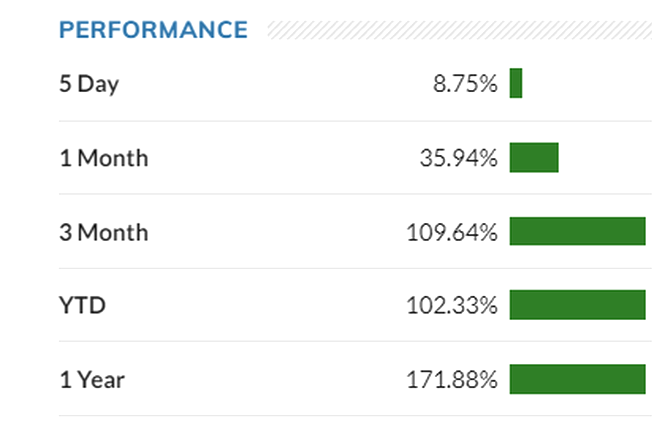Select the YTD row label
The height and width of the screenshot is (437, 660).
click(82, 305)
